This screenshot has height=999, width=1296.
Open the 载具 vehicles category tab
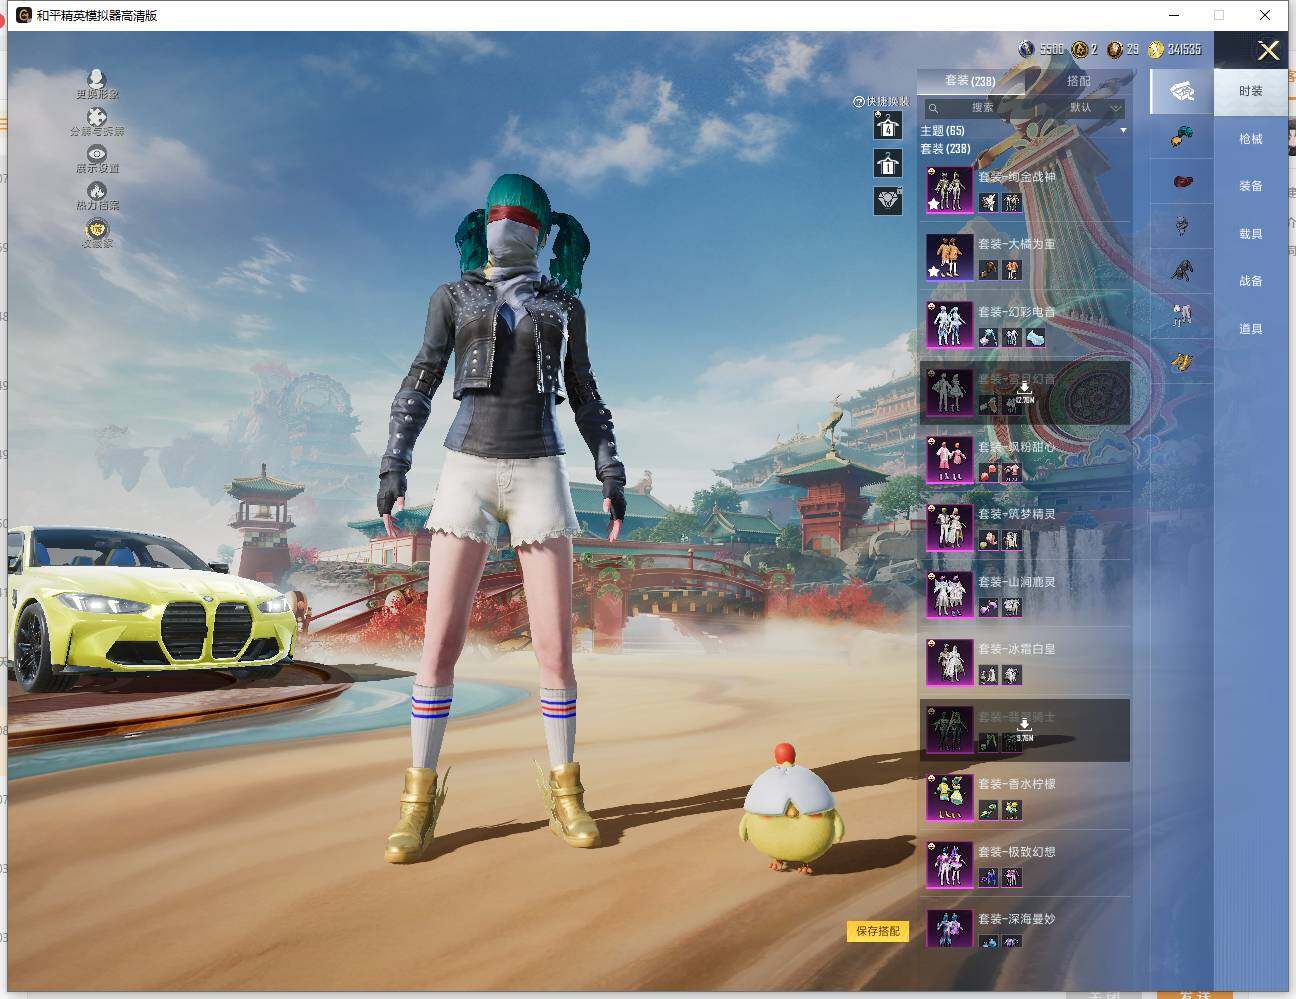(x=1251, y=234)
